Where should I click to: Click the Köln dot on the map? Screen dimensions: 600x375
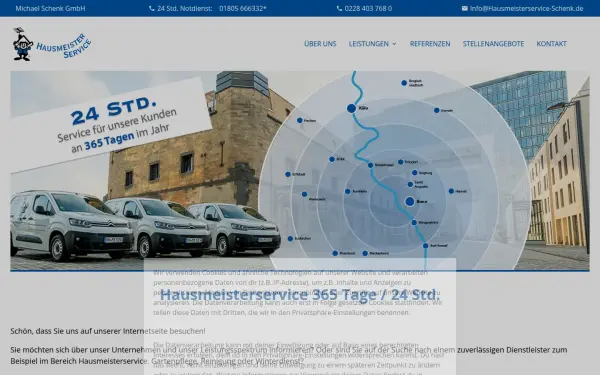click(x=351, y=108)
